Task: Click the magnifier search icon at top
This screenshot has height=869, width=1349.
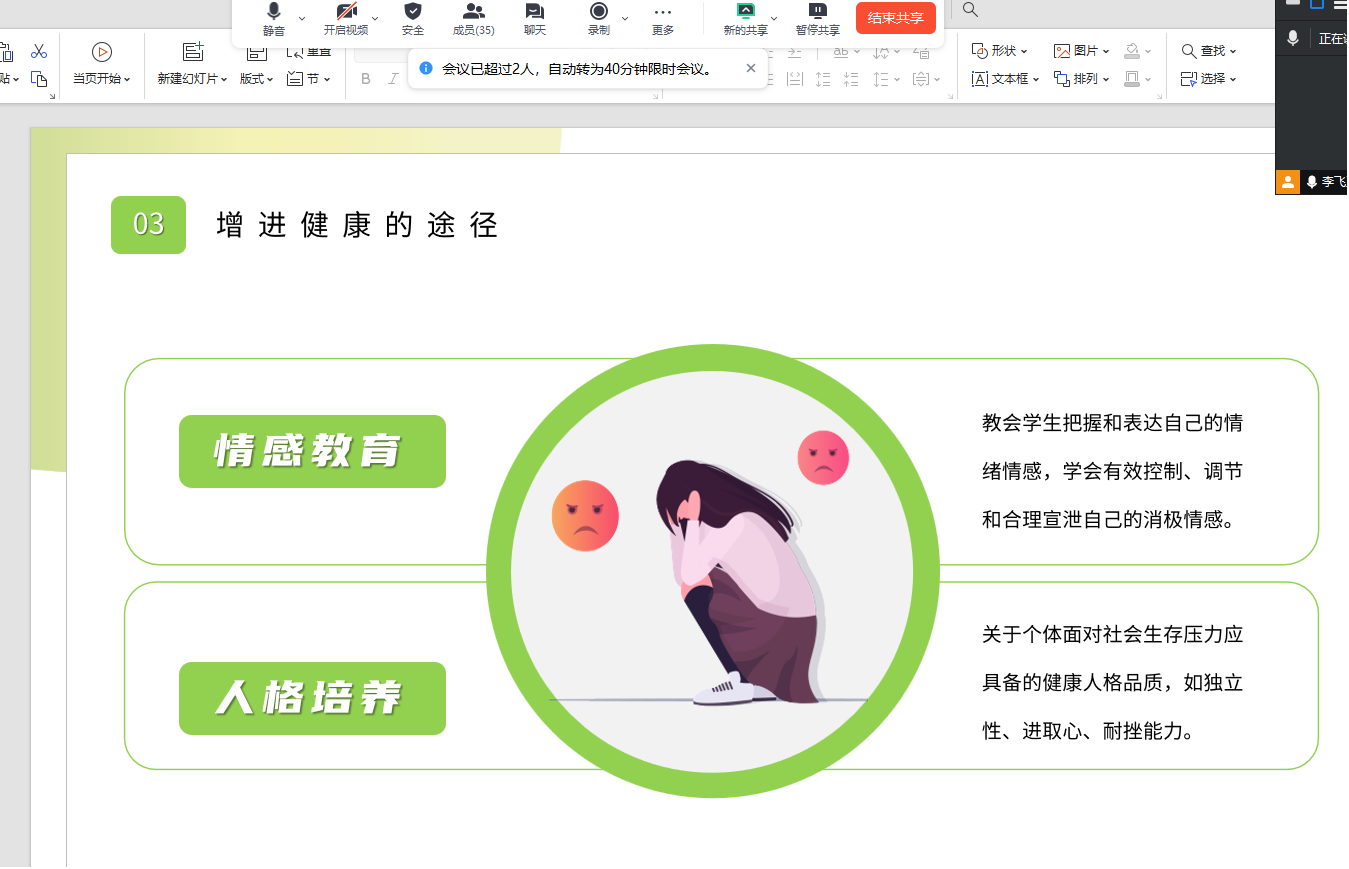Action: [970, 10]
